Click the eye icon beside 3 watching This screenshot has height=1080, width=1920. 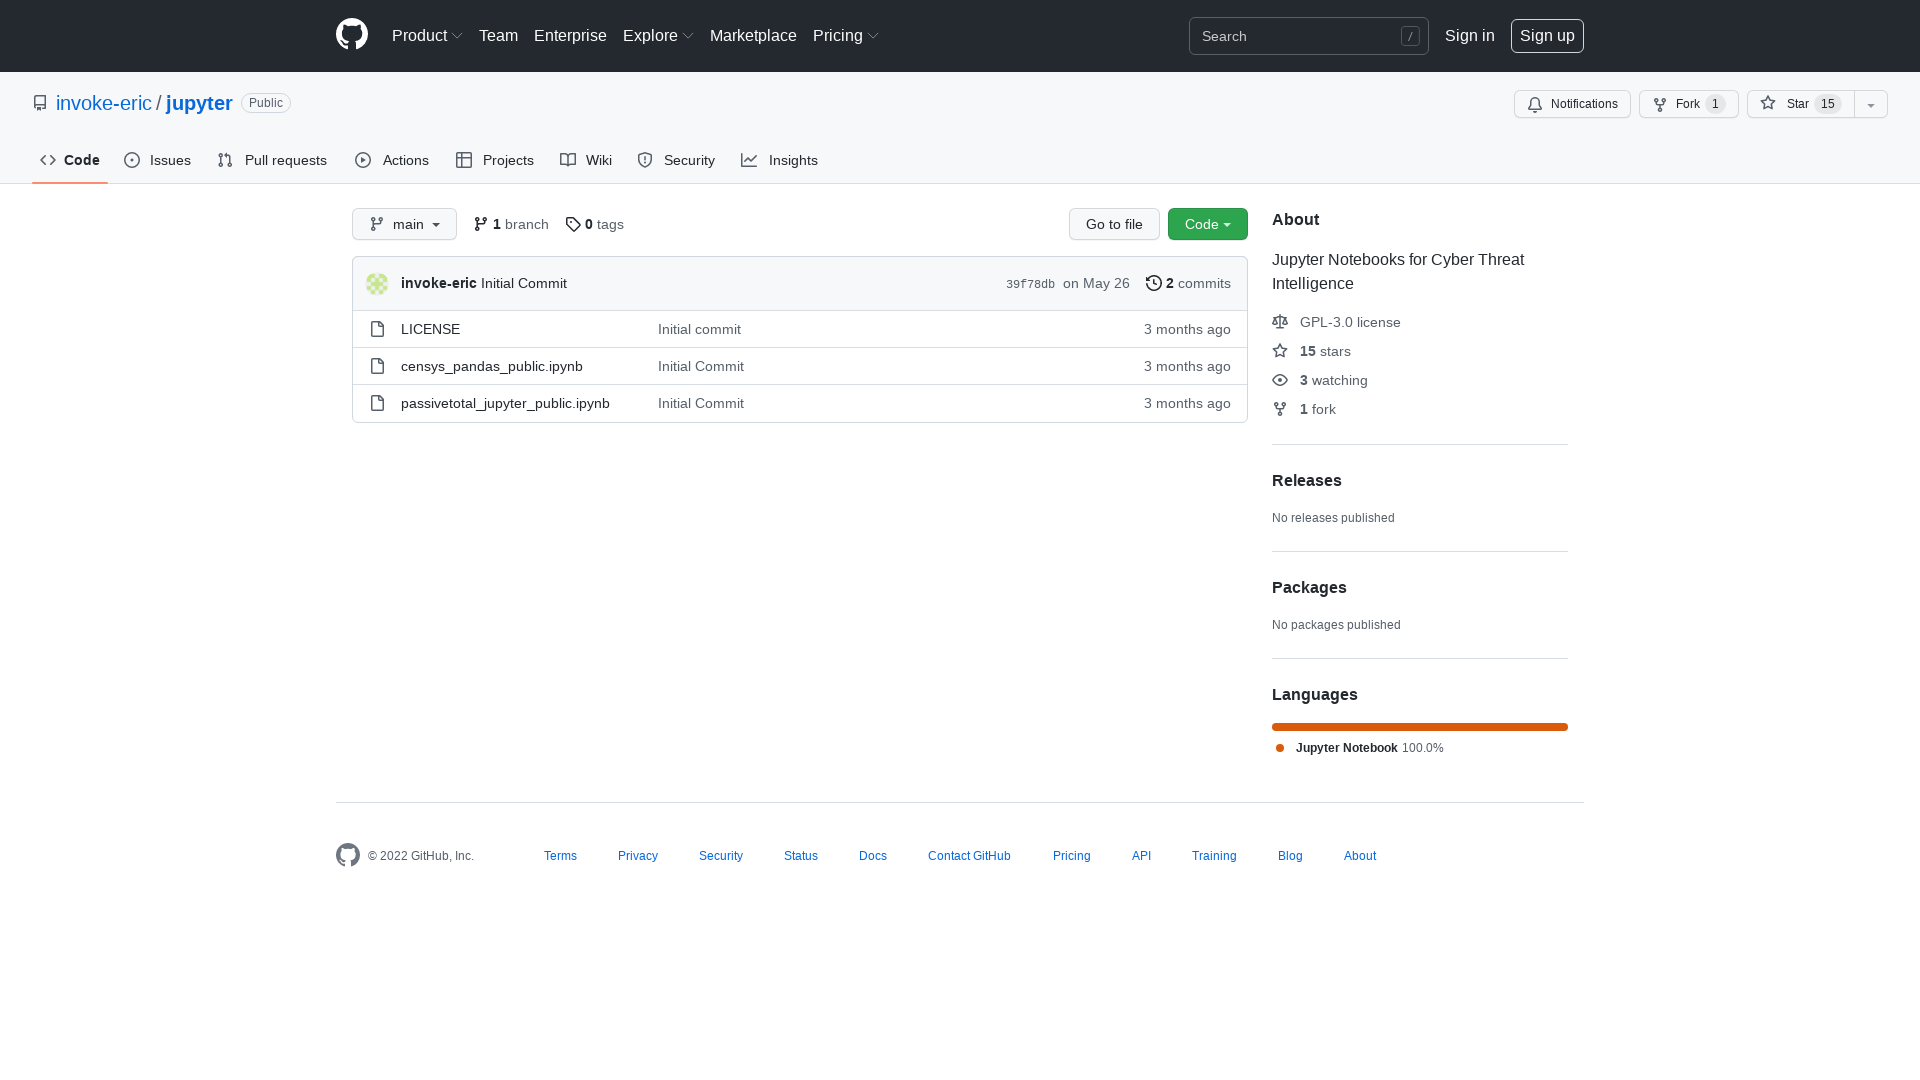click(1280, 380)
